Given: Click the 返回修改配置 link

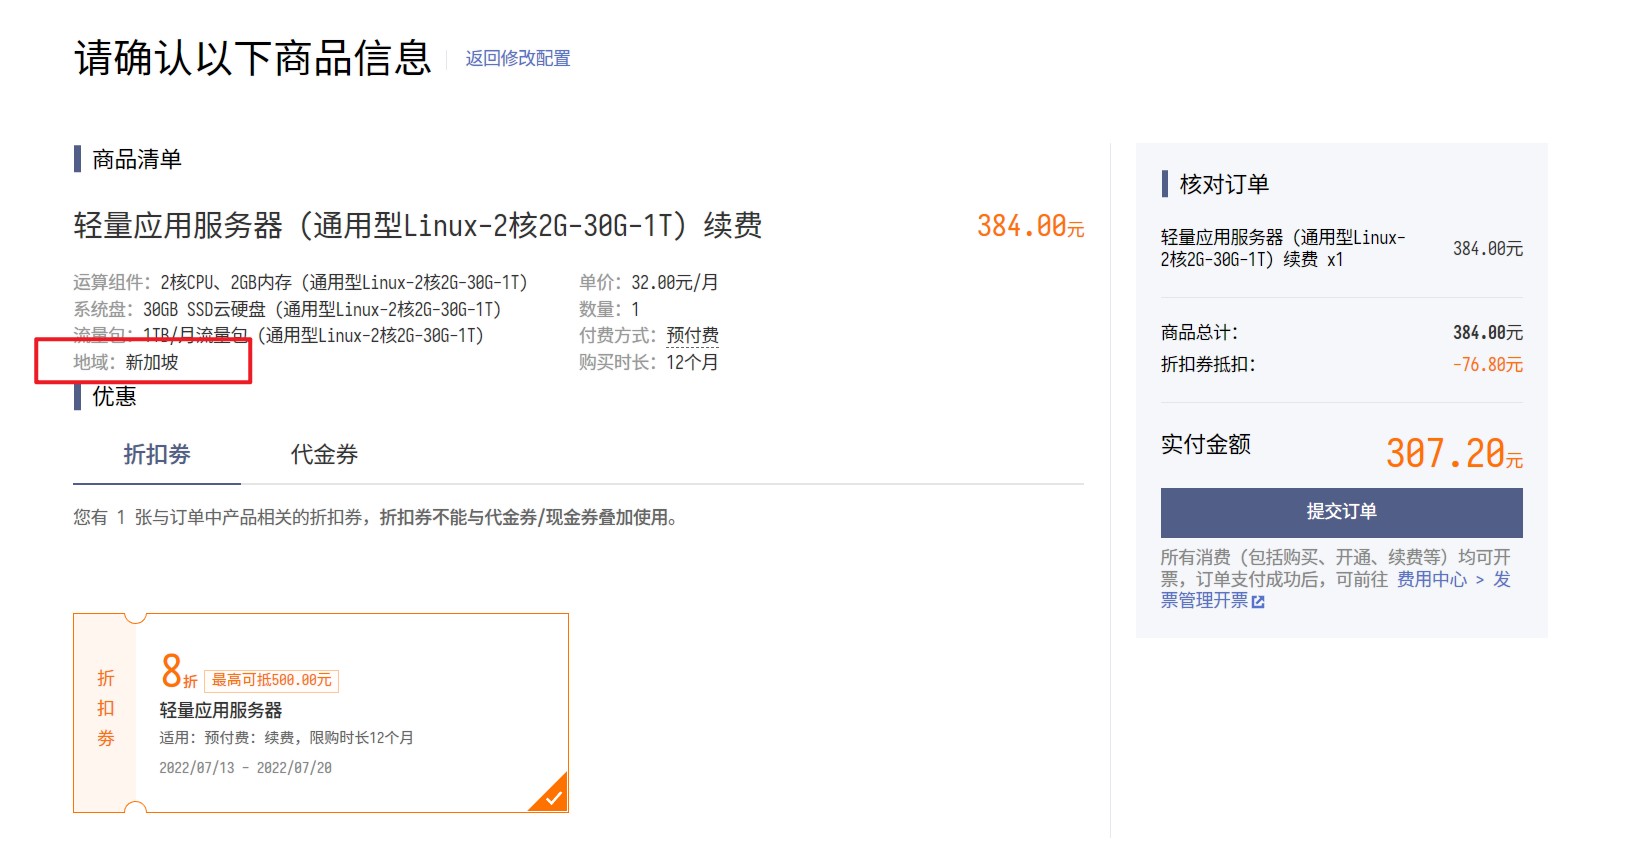Looking at the screenshot, I should (x=517, y=58).
